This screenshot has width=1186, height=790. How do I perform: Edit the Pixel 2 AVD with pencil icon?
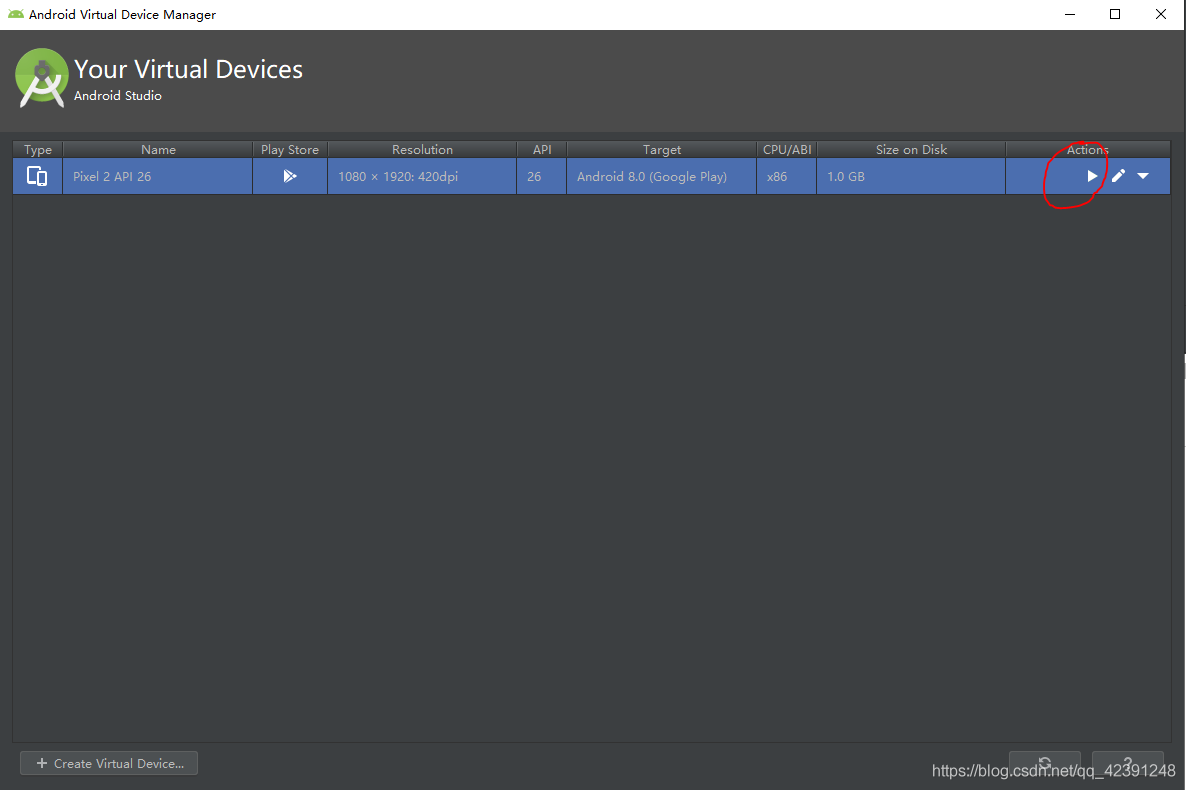(1117, 175)
